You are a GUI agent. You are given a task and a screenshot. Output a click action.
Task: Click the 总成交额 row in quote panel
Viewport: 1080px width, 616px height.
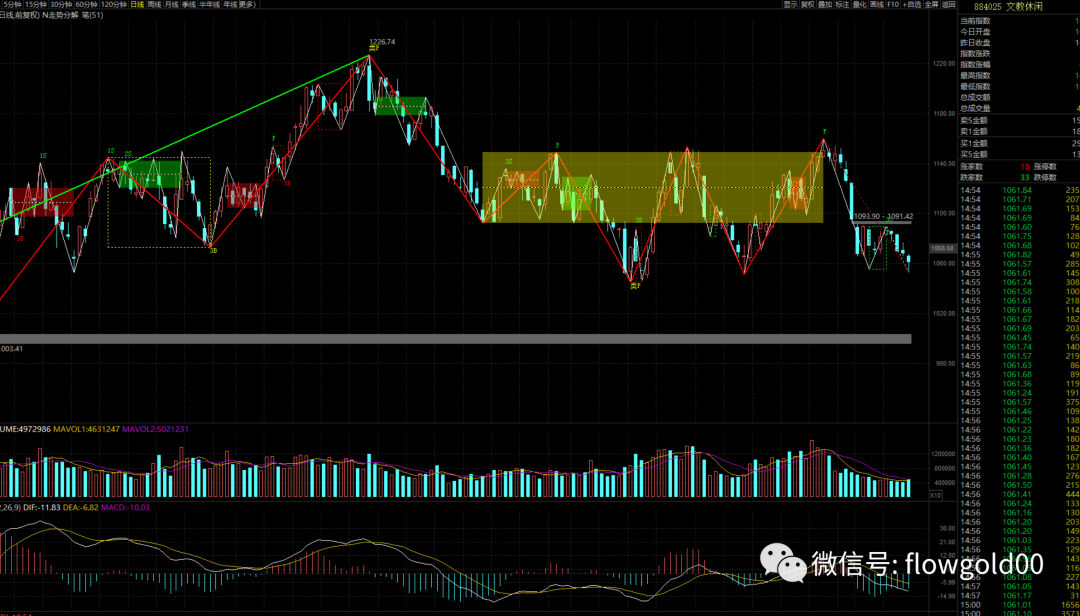[1019, 98]
